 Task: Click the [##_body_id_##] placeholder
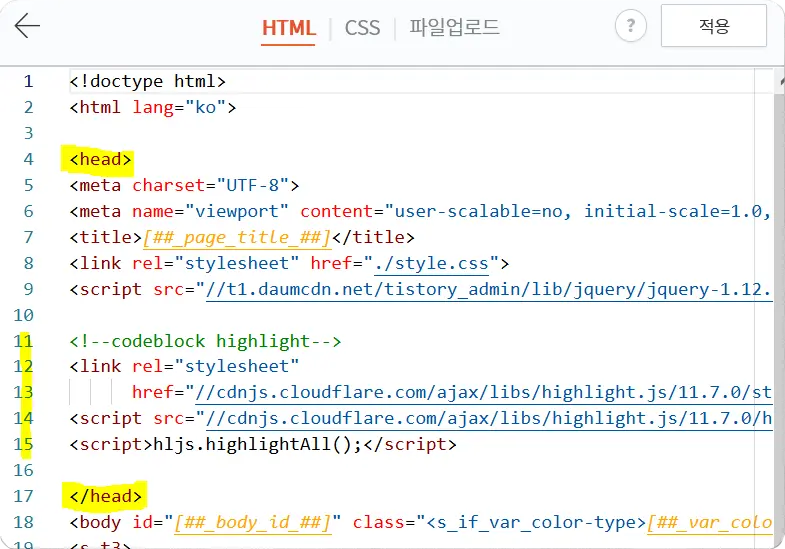pyautogui.click(x=253, y=522)
